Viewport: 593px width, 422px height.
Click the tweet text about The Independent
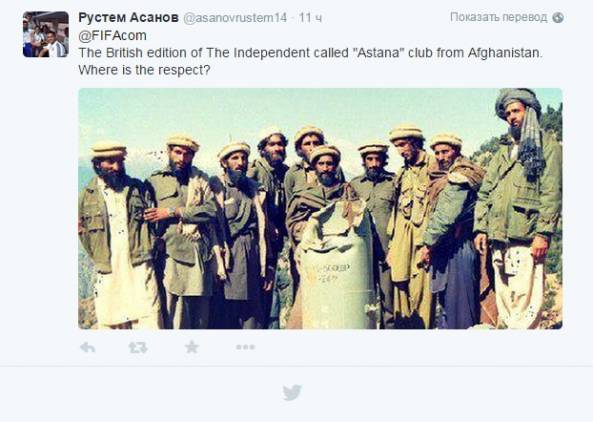pos(310,61)
